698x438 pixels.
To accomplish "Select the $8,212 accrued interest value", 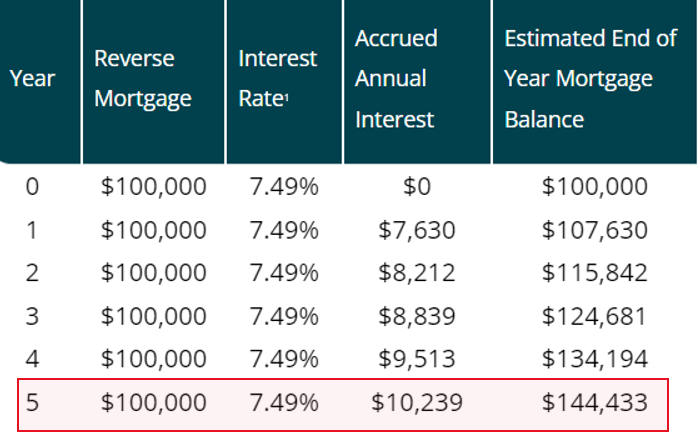I will pos(417,272).
